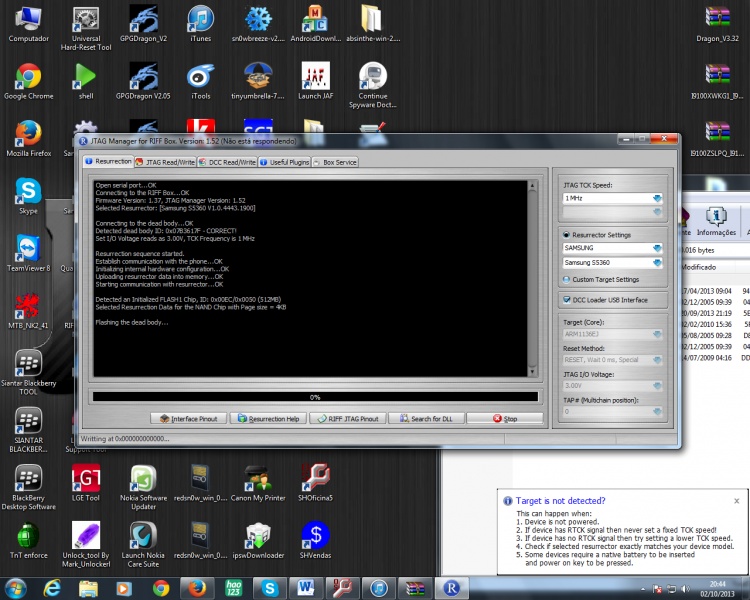750x600 pixels.
Task: Open I9100XWKG1 archive icon
Action: pos(717,81)
